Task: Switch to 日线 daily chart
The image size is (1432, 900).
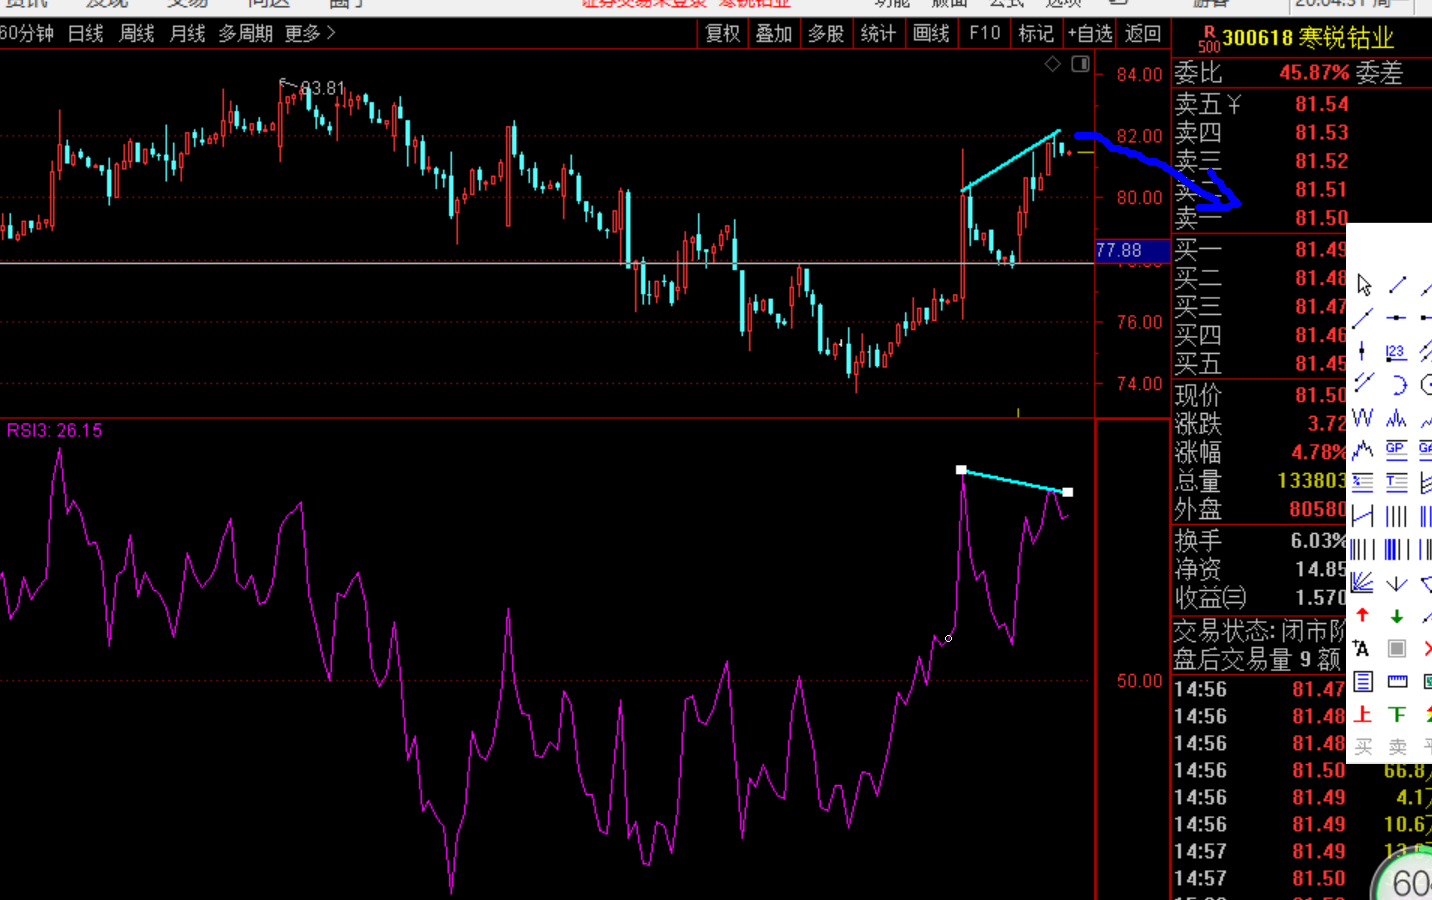Action: (86, 34)
